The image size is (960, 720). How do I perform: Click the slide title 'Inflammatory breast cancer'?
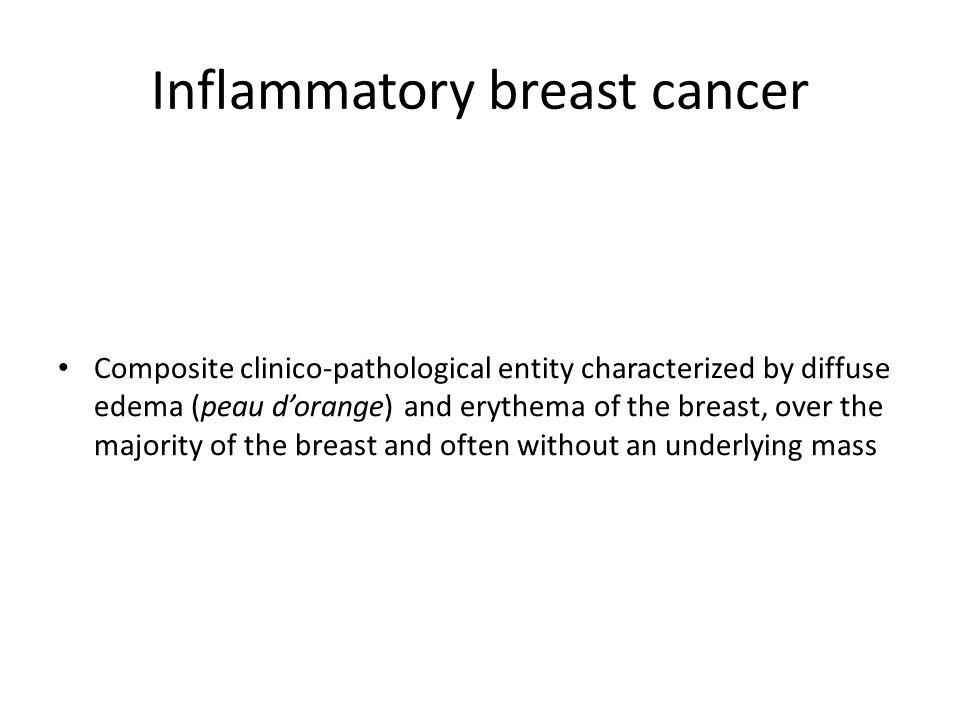(480, 92)
